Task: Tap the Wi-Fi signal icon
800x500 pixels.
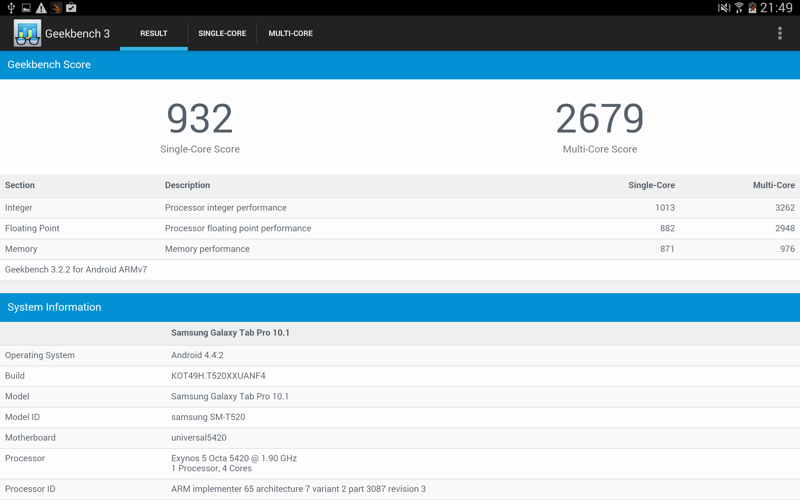Action: (x=739, y=8)
